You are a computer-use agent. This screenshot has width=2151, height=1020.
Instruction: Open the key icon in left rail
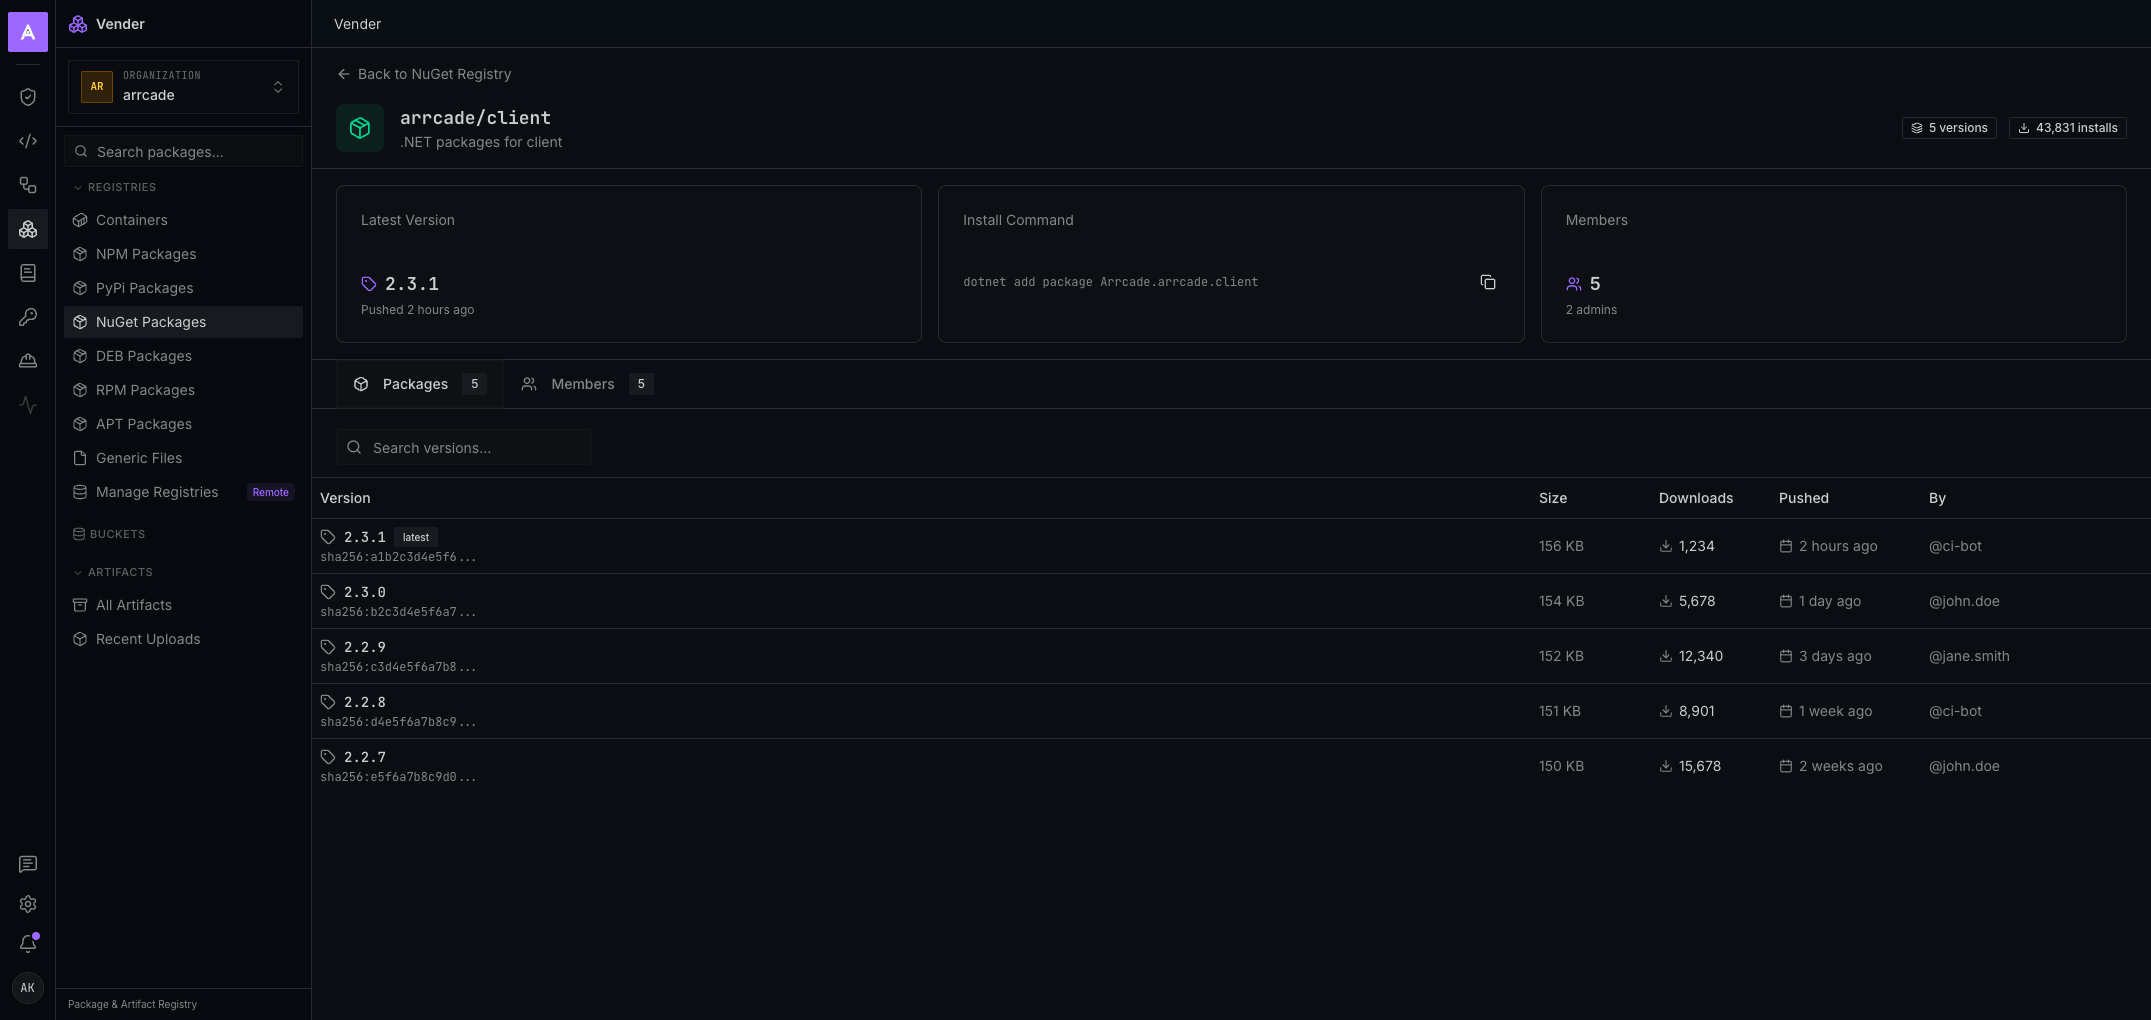coord(28,317)
